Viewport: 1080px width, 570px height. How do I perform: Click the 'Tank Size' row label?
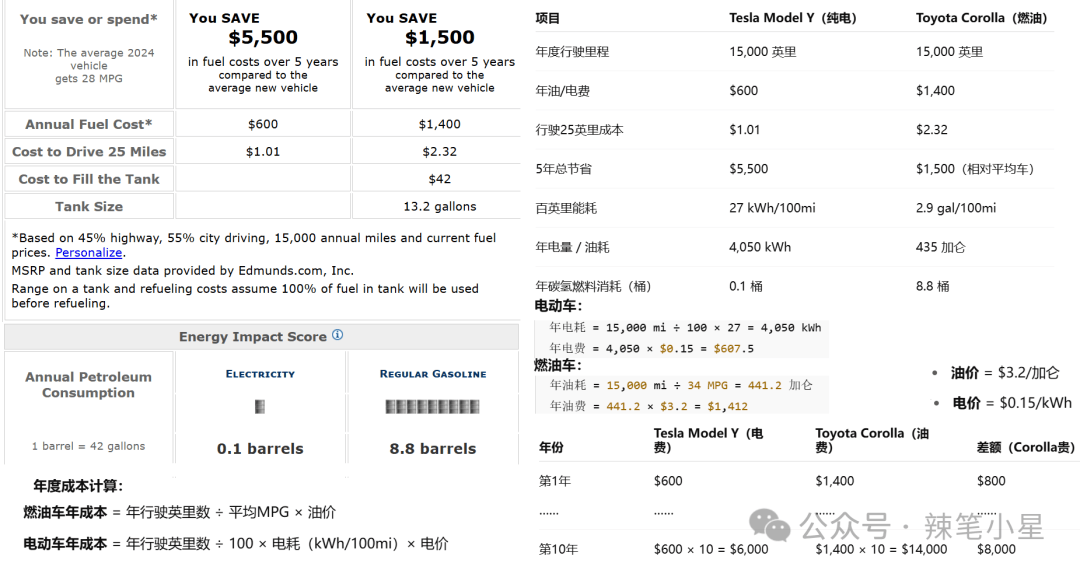coord(89,207)
